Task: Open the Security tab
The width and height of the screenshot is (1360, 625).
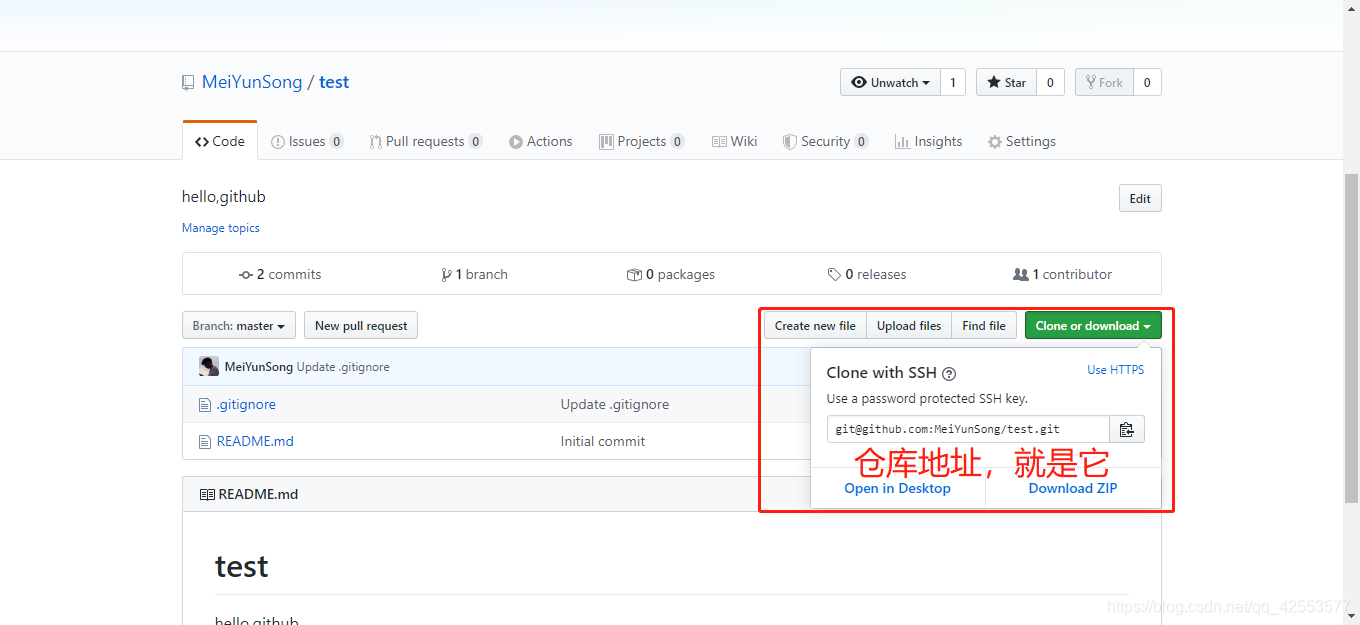Action: [x=825, y=141]
